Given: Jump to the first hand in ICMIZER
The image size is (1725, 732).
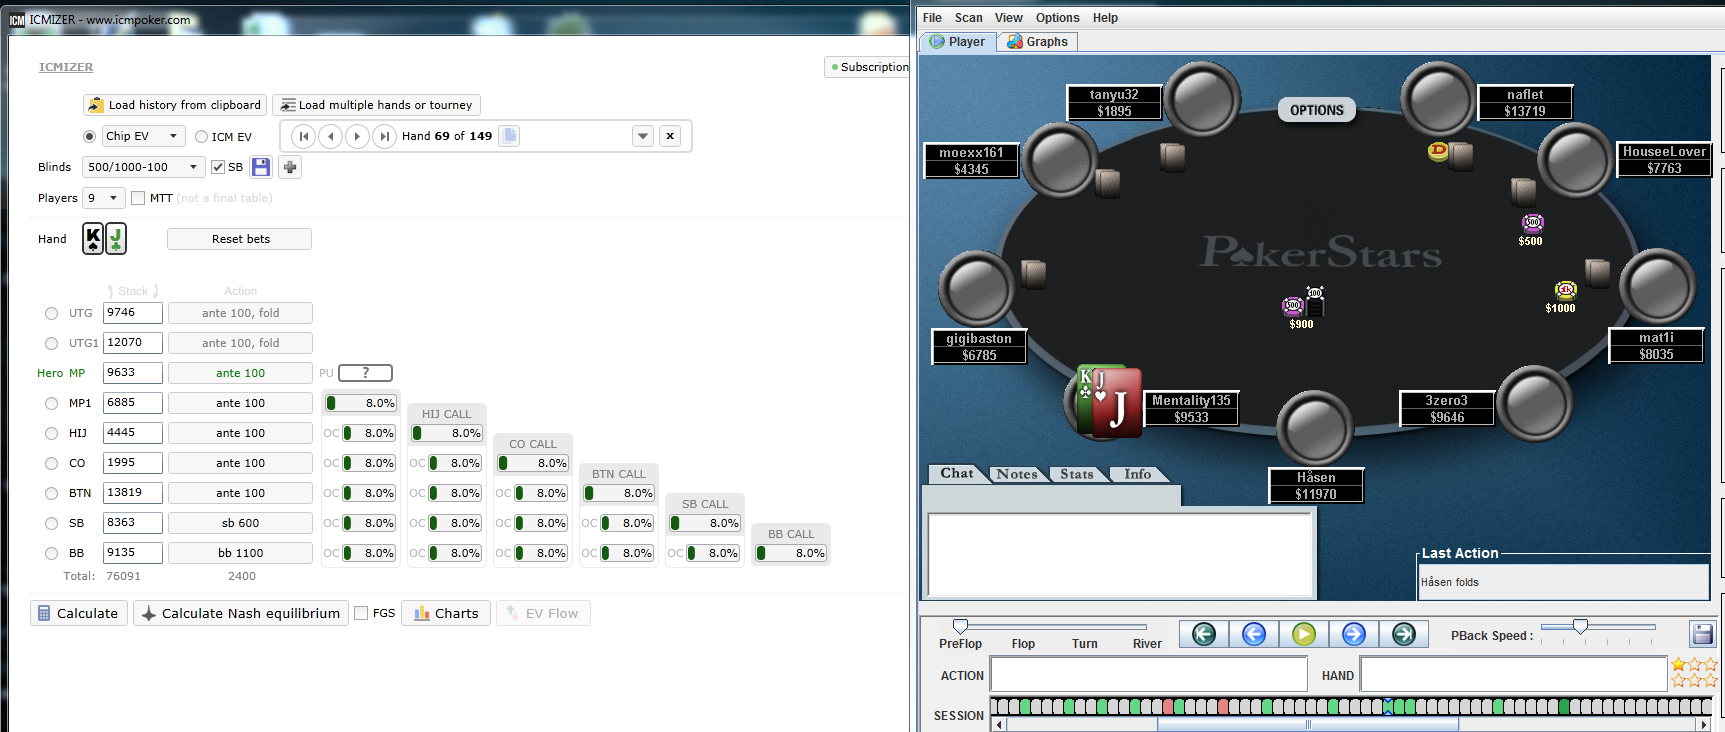Looking at the screenshot, I should (x=303, y=136).
